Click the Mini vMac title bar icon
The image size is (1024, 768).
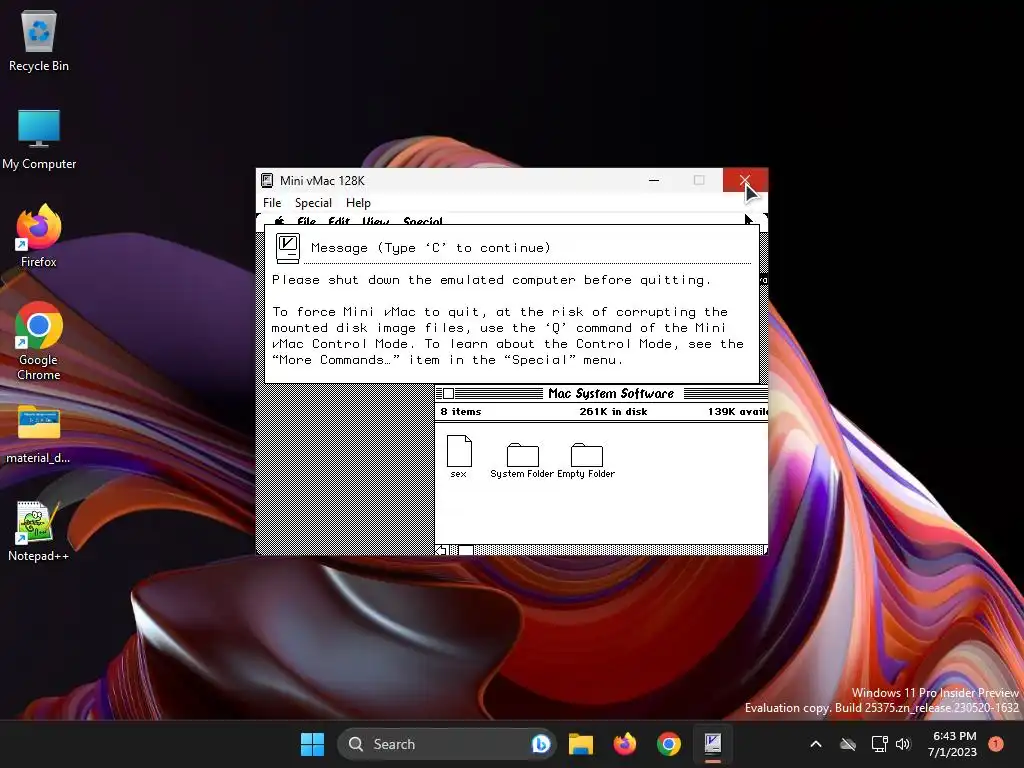267,181
